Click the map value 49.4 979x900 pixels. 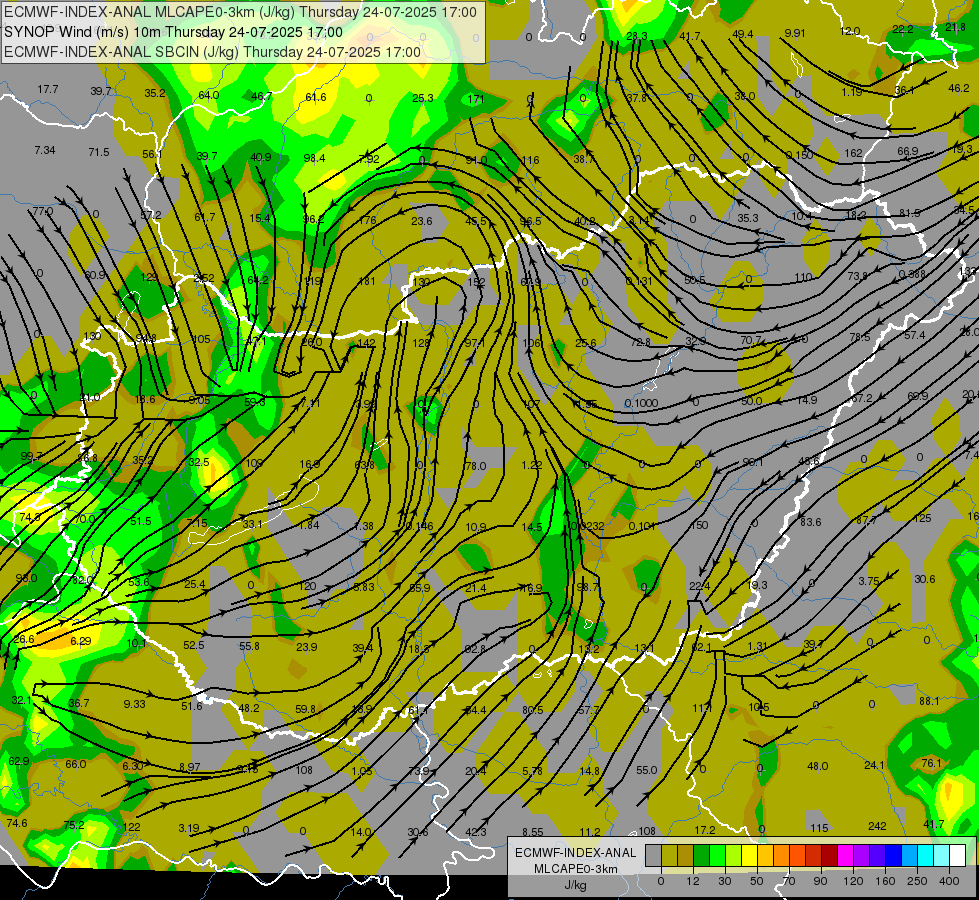[742, 34]
